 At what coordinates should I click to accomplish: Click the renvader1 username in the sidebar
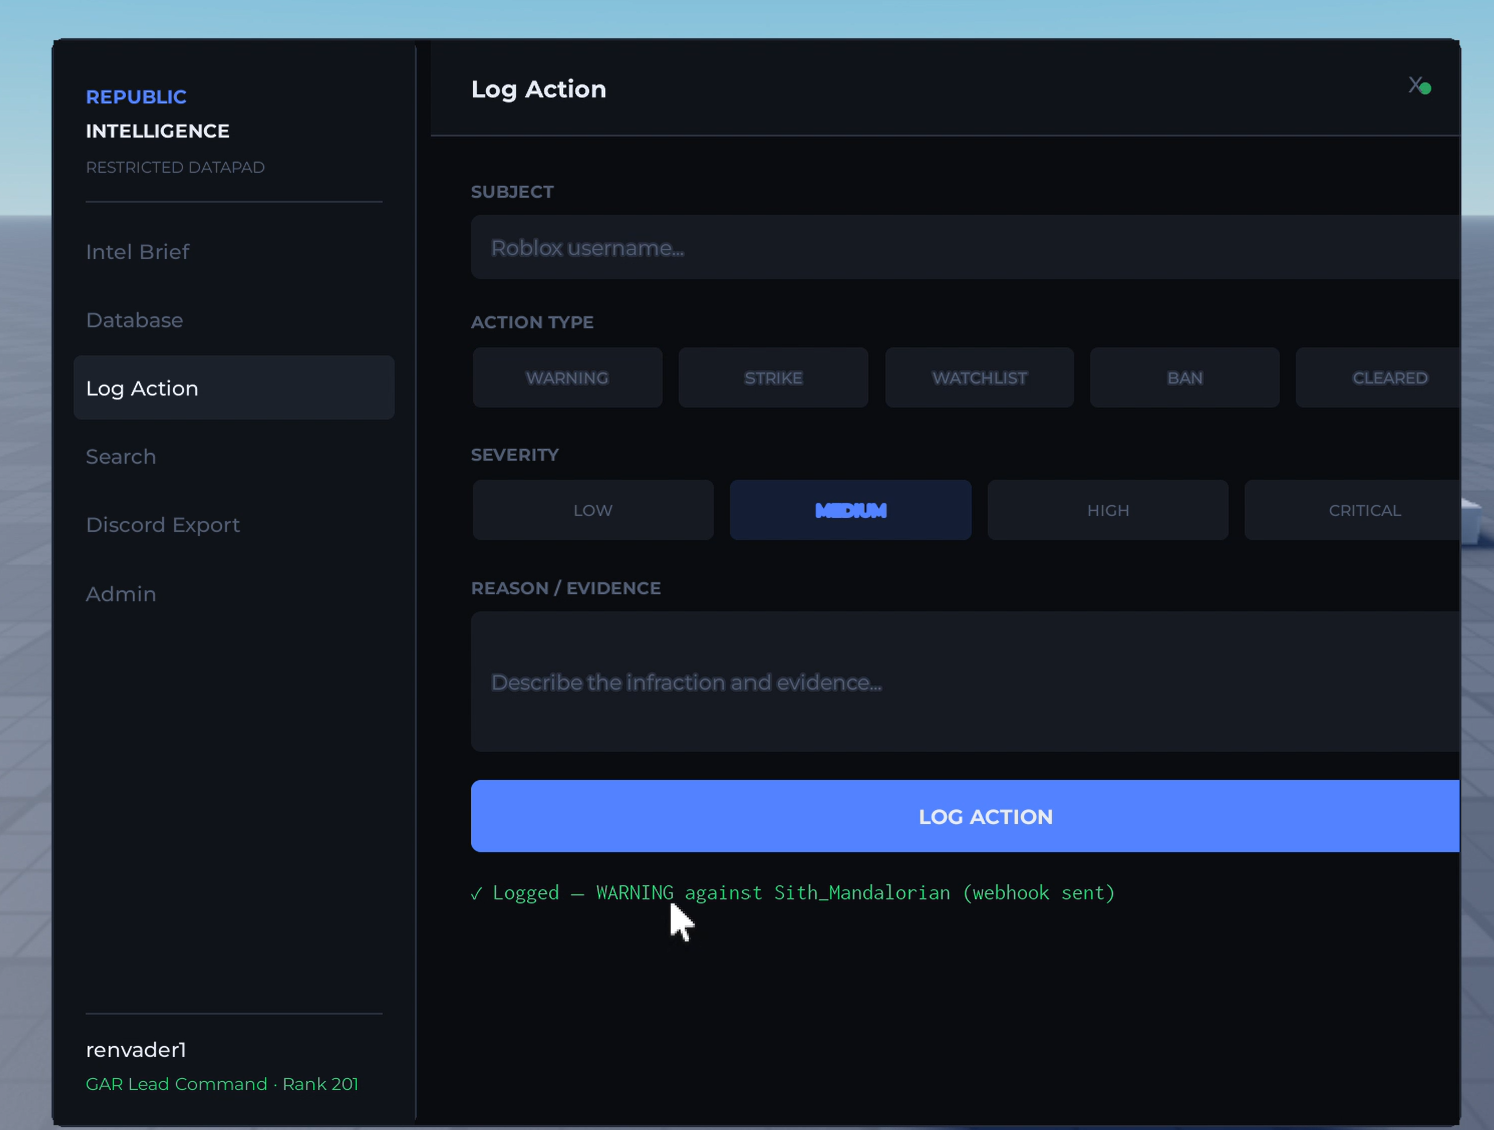136,1050
